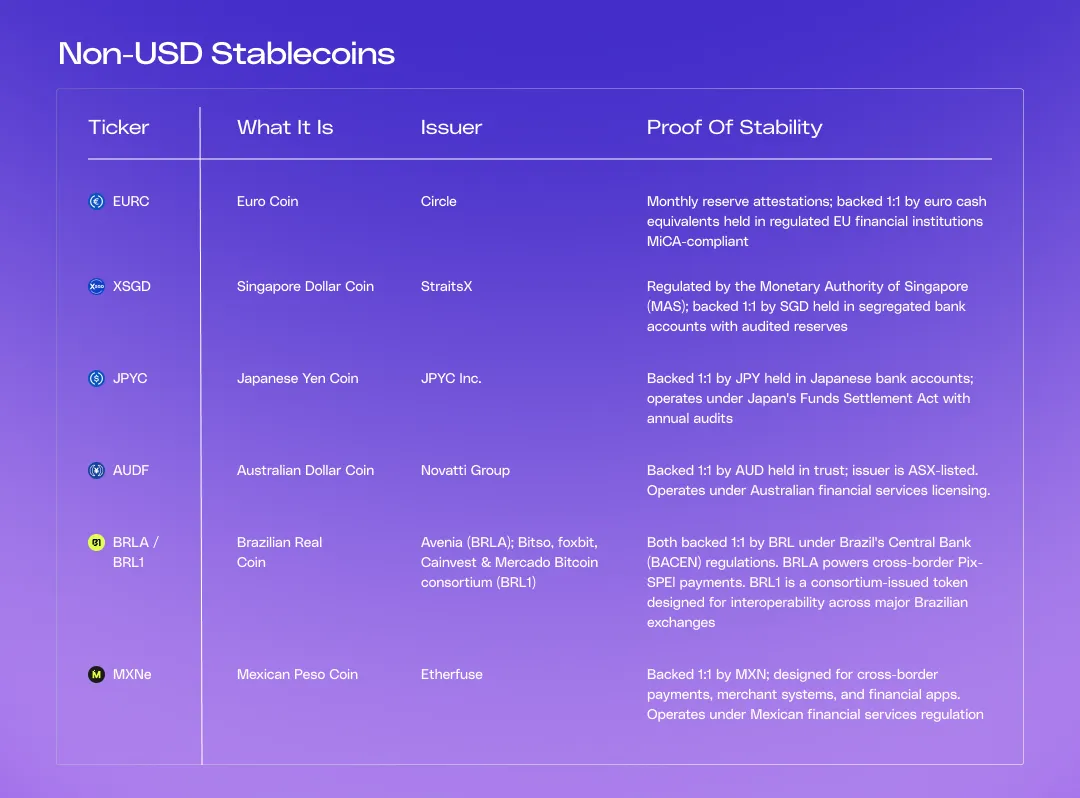Click the Non-USD Stablecoins title
Screen dimensions: 1080x798
tap(227, 54)
